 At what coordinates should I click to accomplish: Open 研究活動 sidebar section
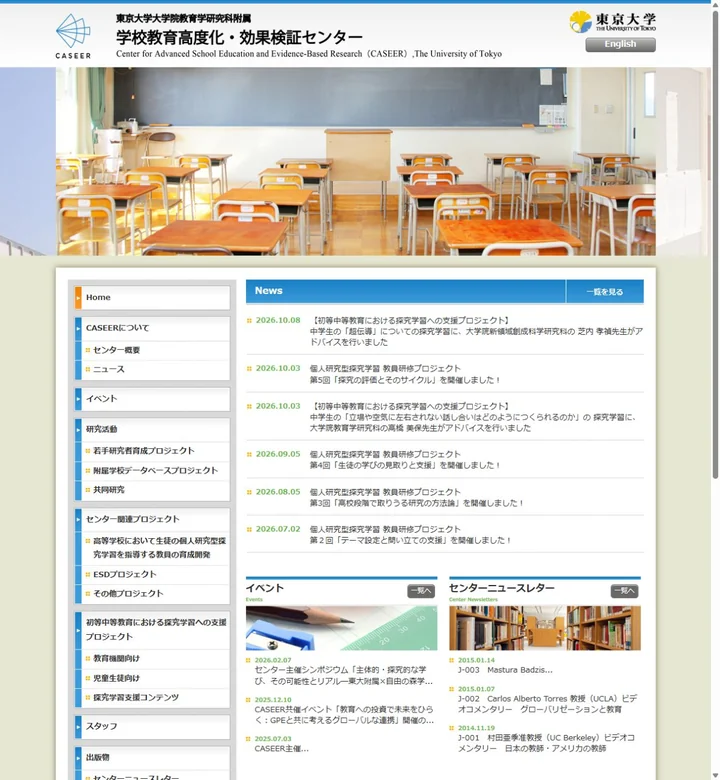(152, 429)
